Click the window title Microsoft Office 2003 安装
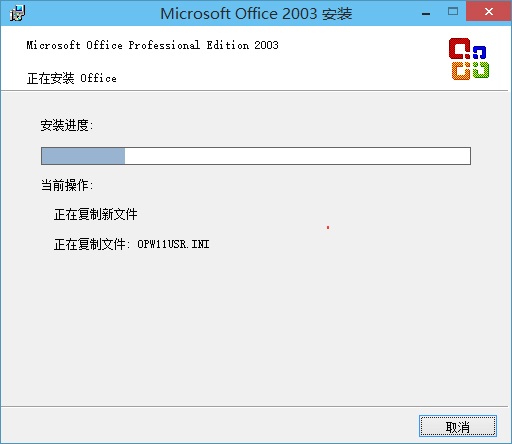This screenshot has width=512, height=444. [x=256, y=14]
